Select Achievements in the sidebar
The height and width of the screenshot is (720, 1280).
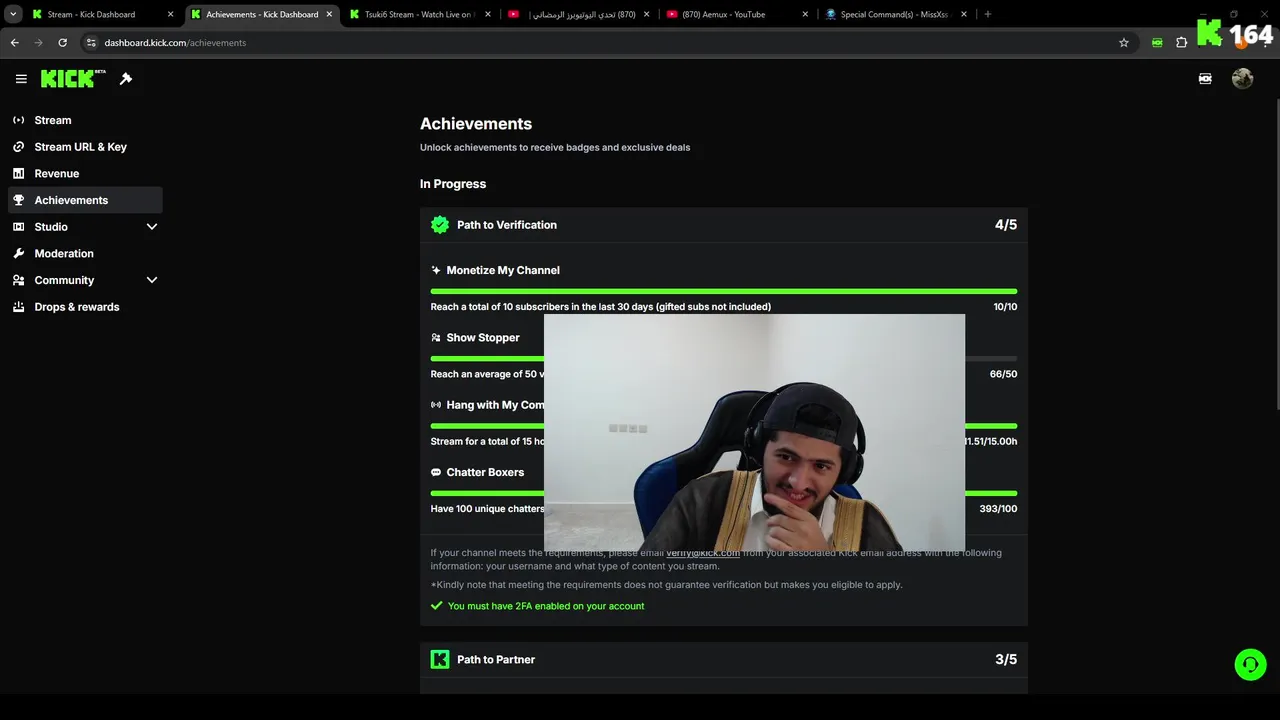(85, 200)
